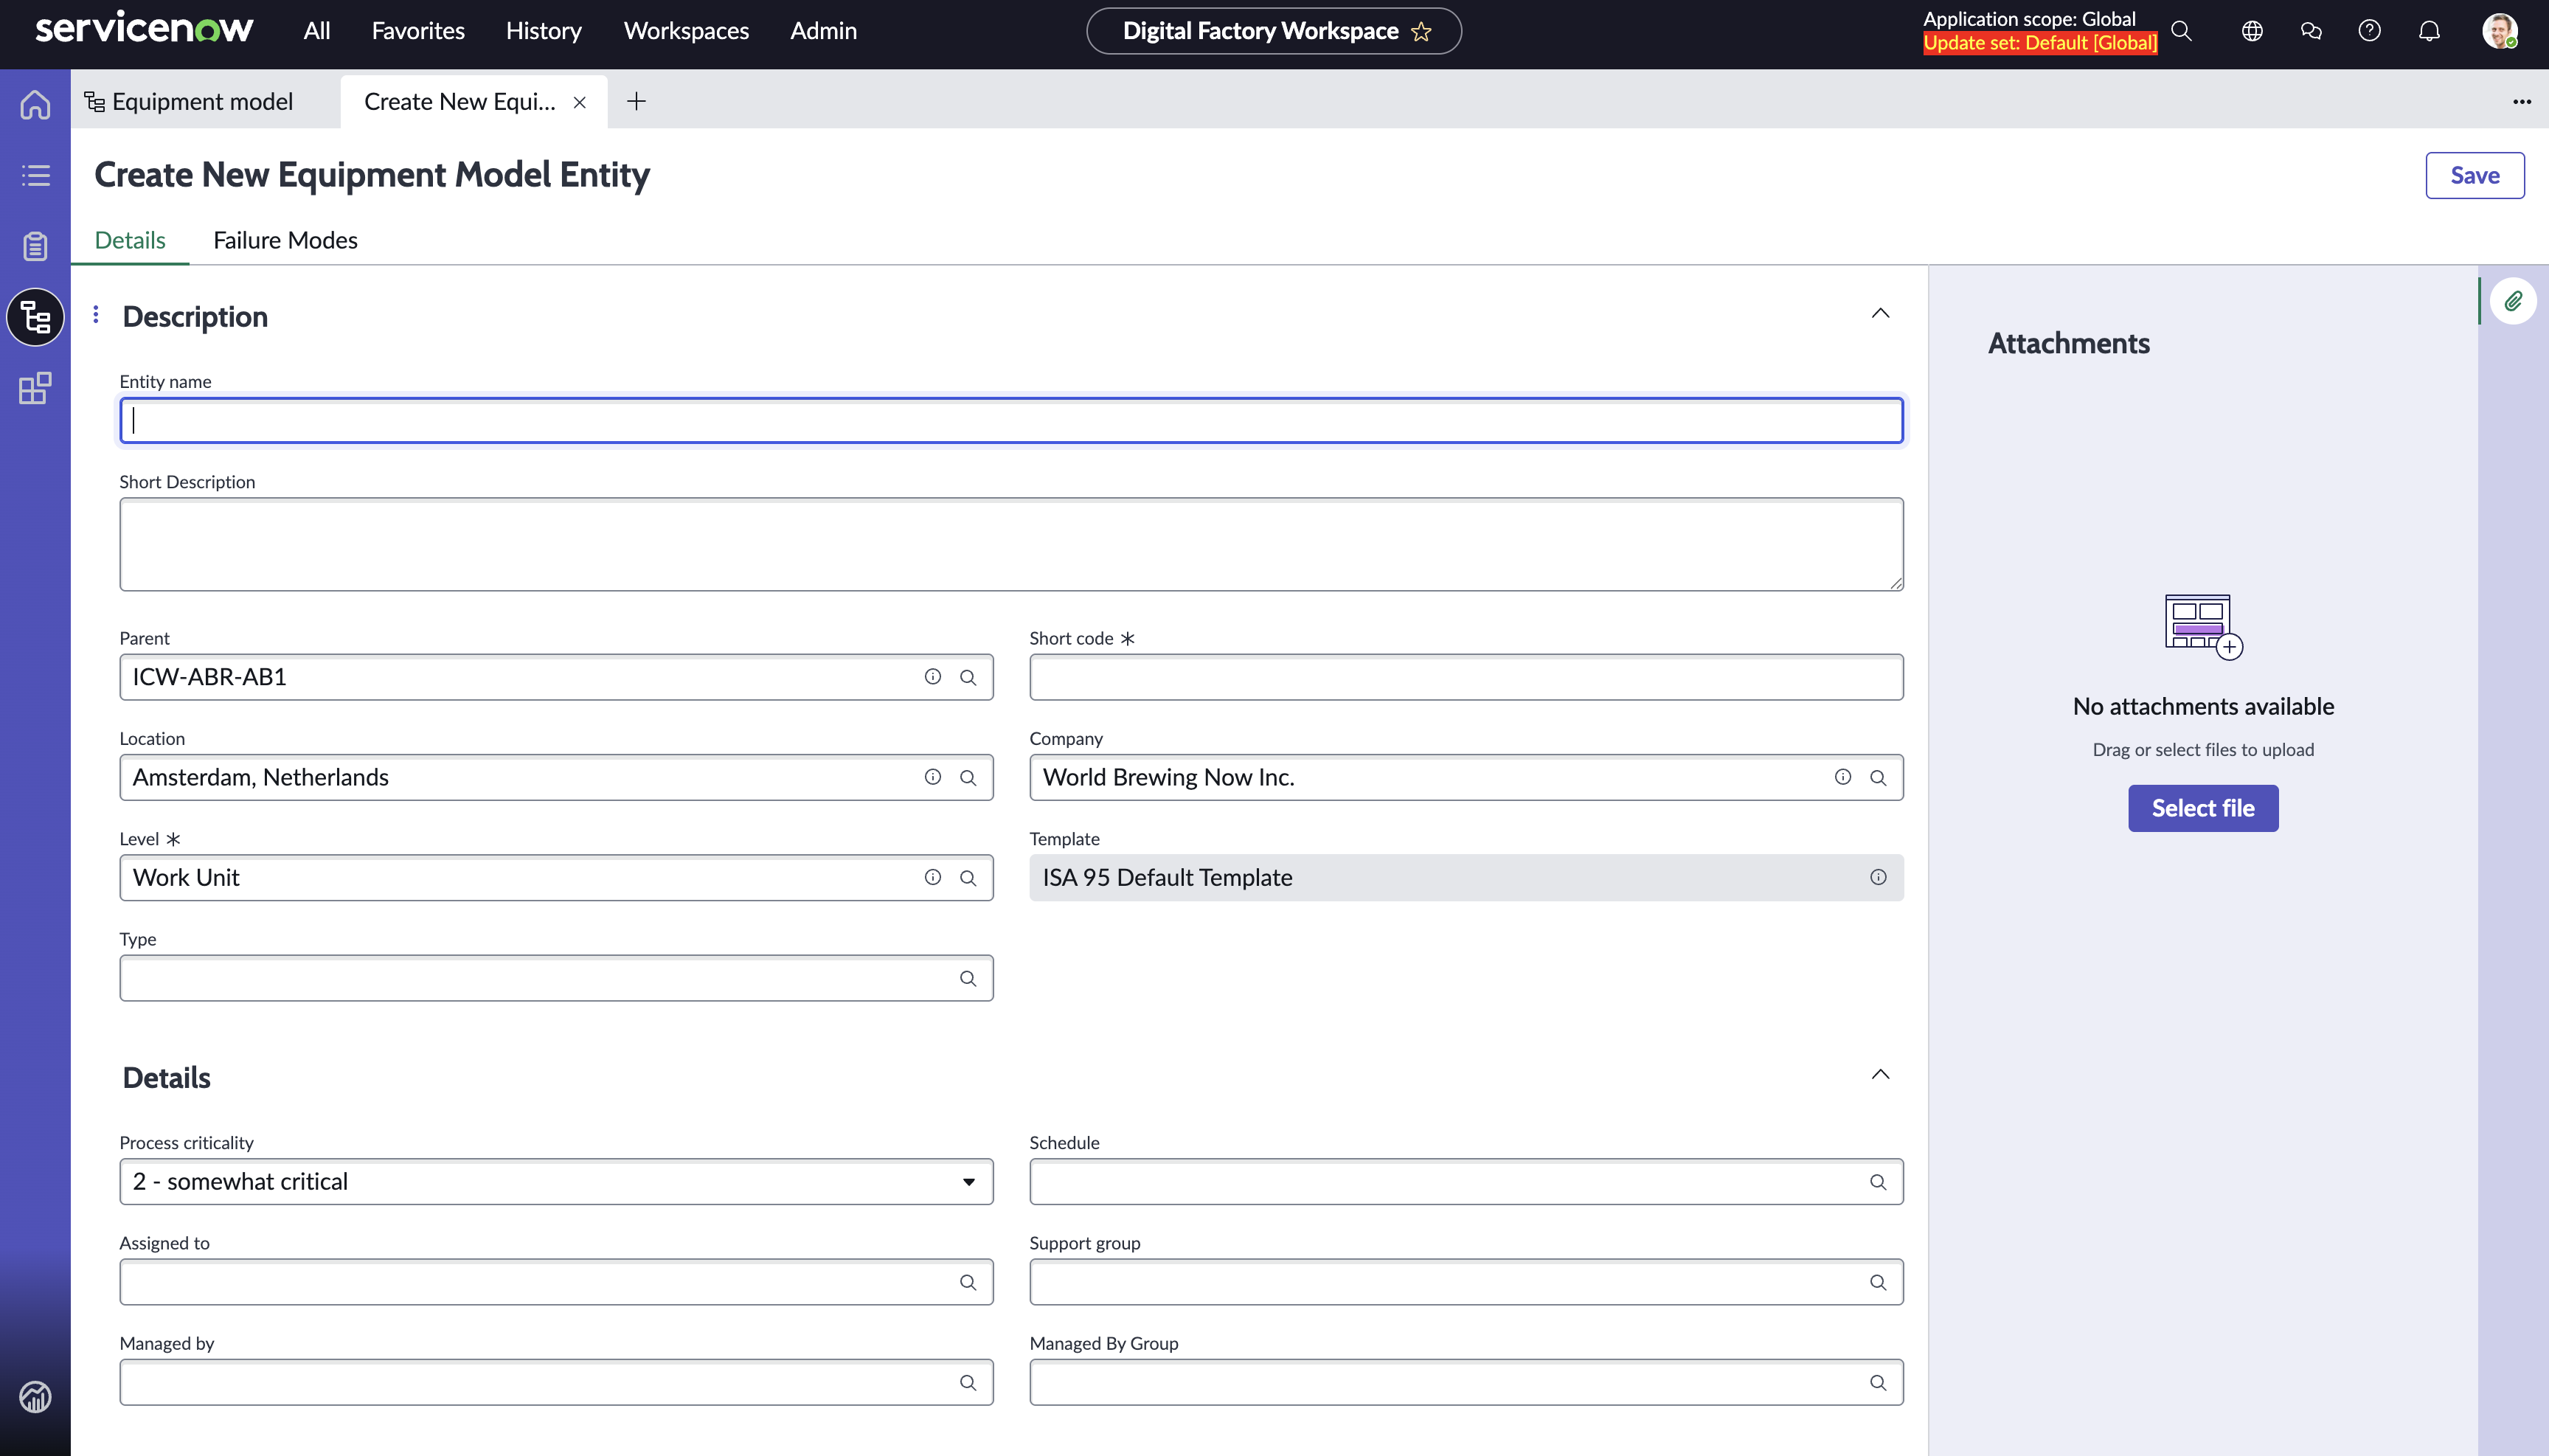Screen dimensions: 2549x1456
Task: Open the Home icon in the sidebar
Action: coord(35,104)
